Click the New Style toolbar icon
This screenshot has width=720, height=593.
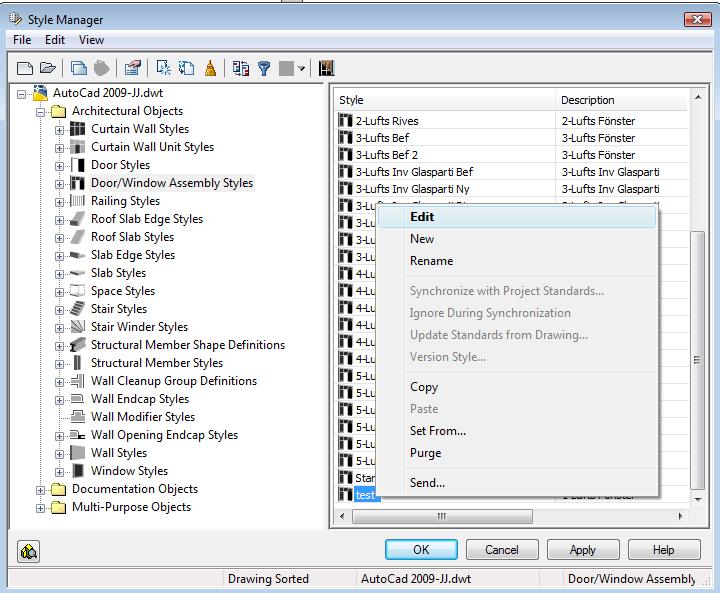click(163, 68)
